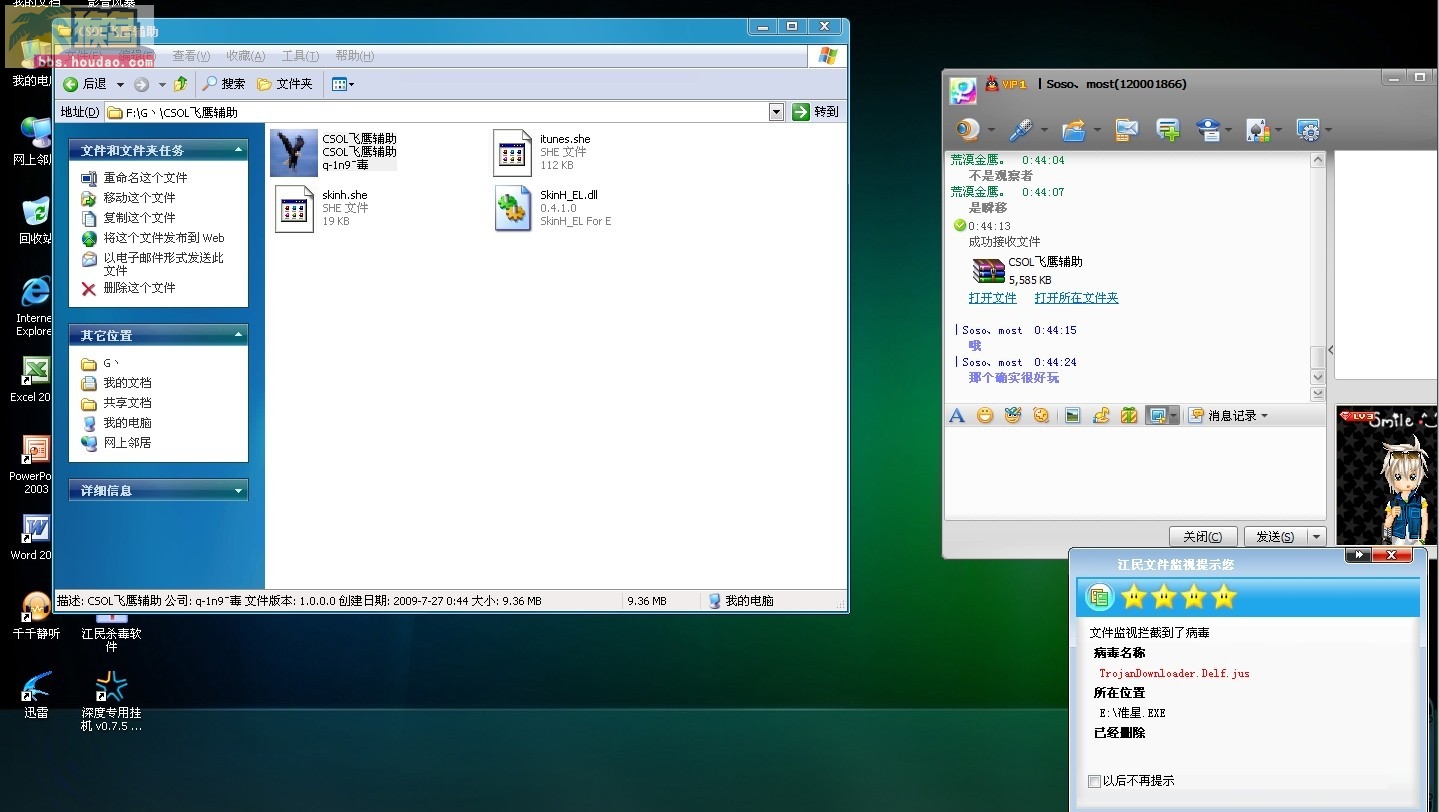Open the forward history dropdown arrow

pos(162,84)
